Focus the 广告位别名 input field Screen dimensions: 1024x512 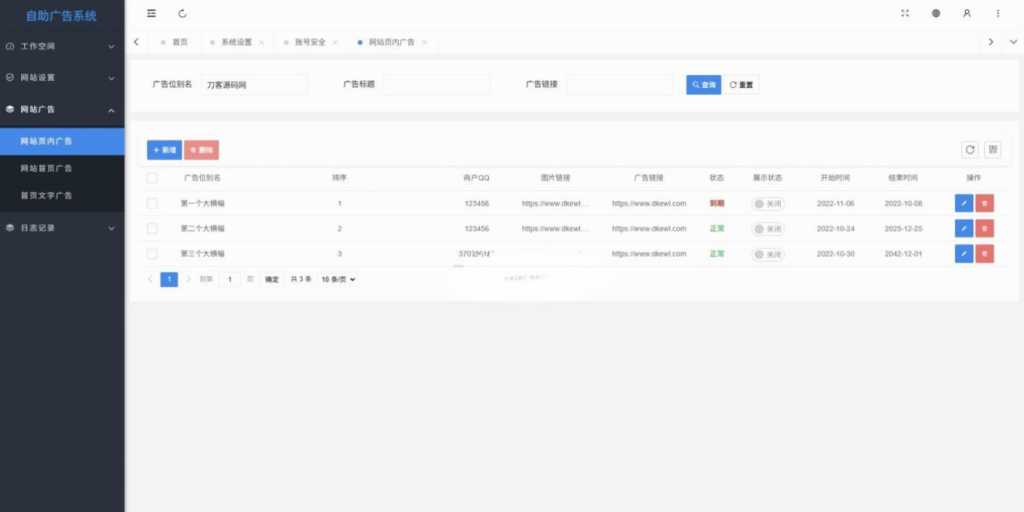point(254,85)
